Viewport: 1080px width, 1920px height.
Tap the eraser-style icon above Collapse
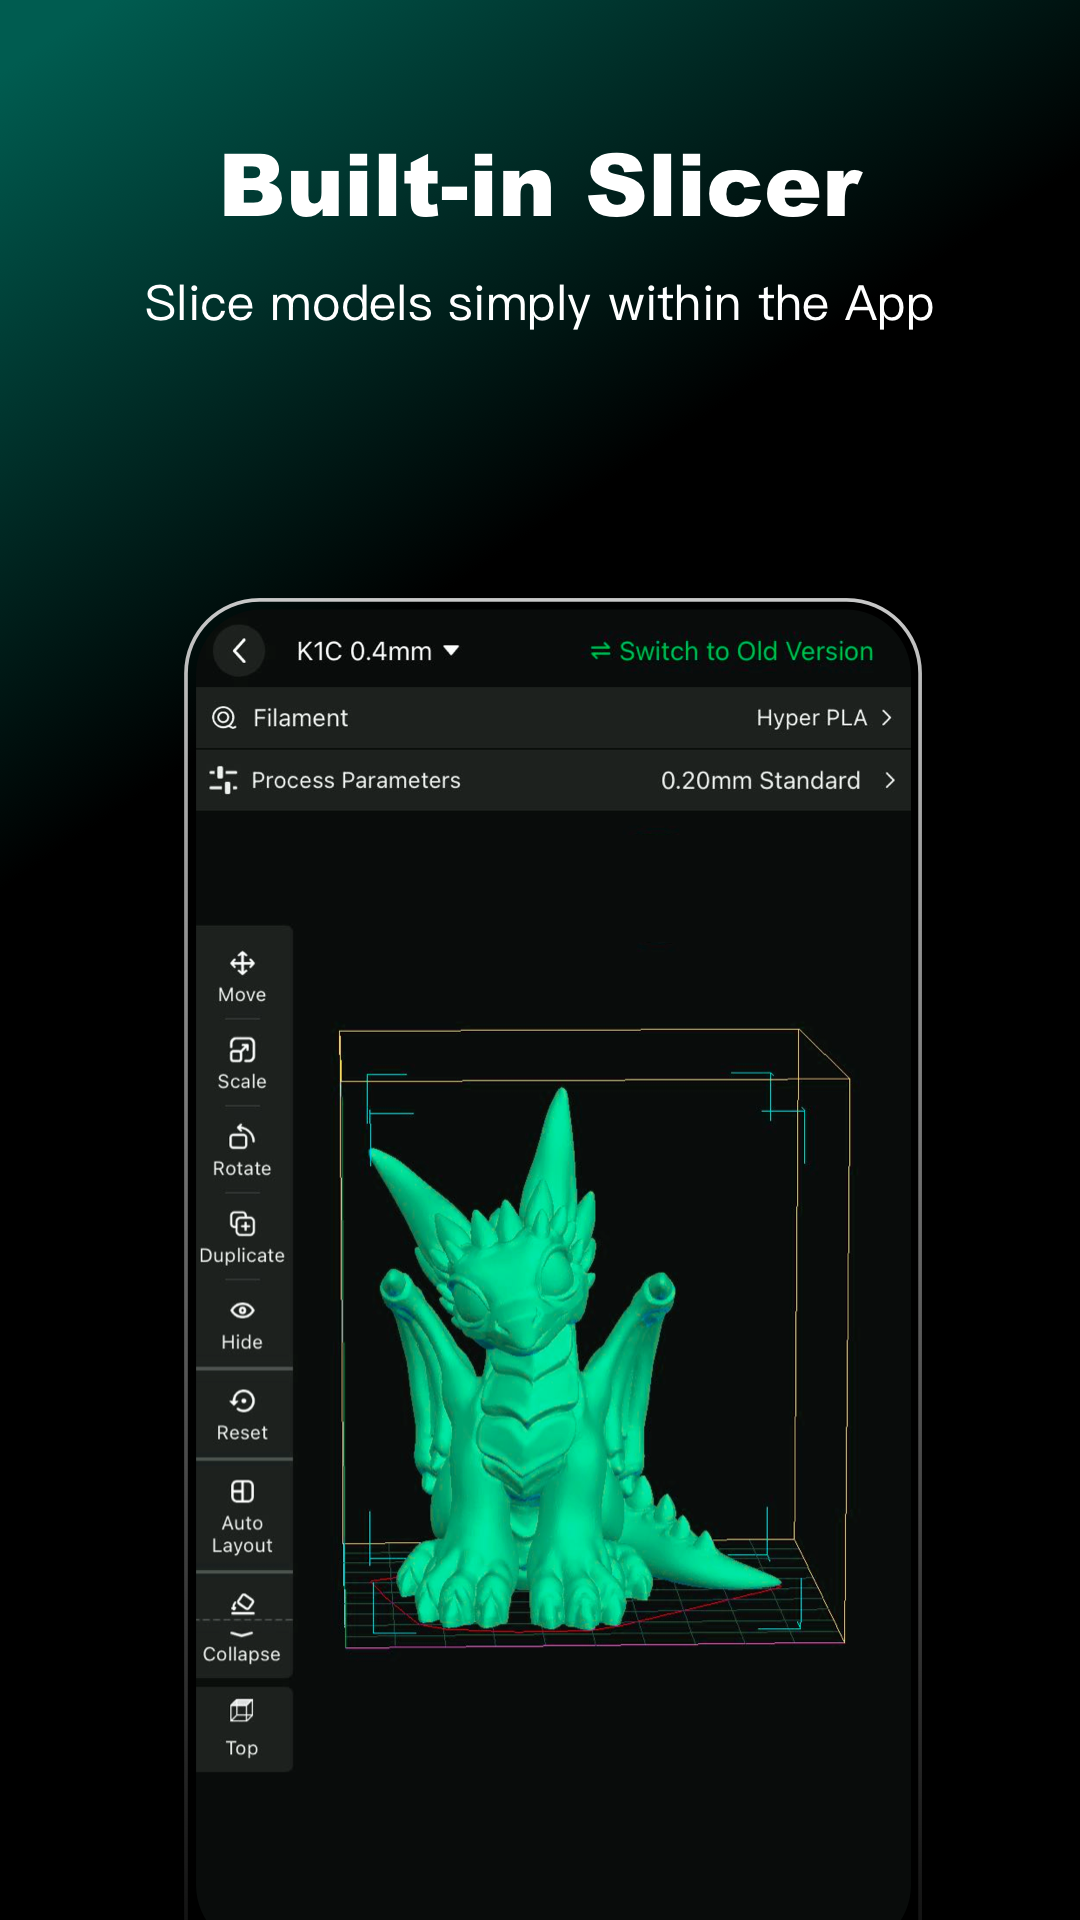242,1604
